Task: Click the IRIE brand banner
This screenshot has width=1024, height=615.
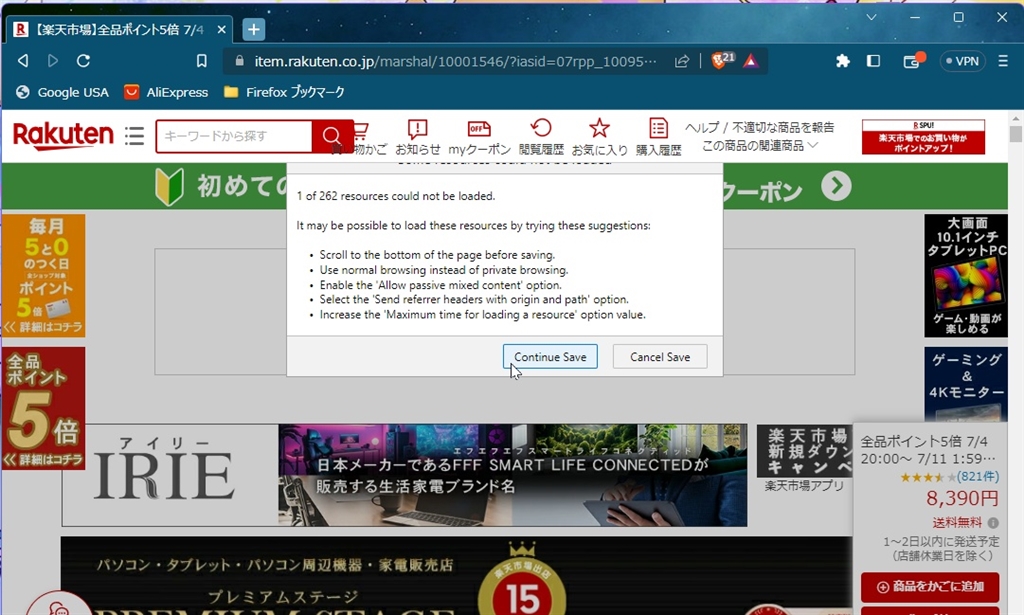Action: 404,475
